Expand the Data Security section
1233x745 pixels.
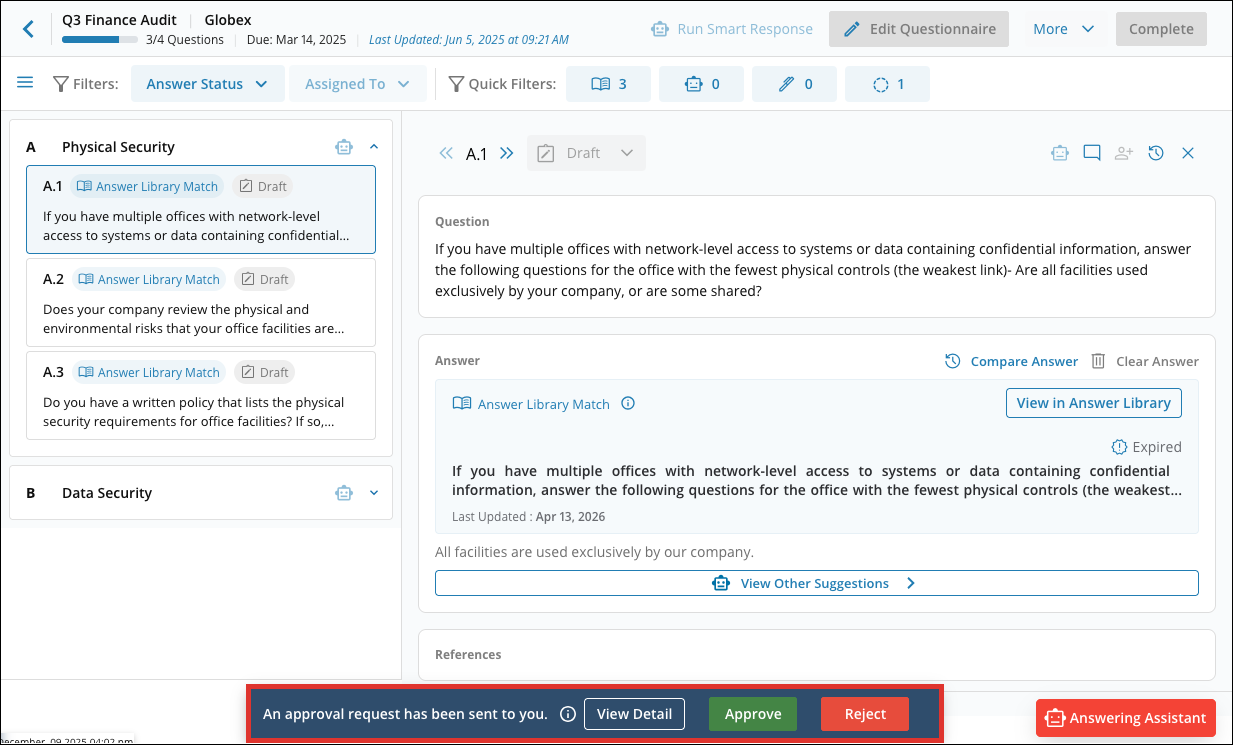[x=374, y=493]
